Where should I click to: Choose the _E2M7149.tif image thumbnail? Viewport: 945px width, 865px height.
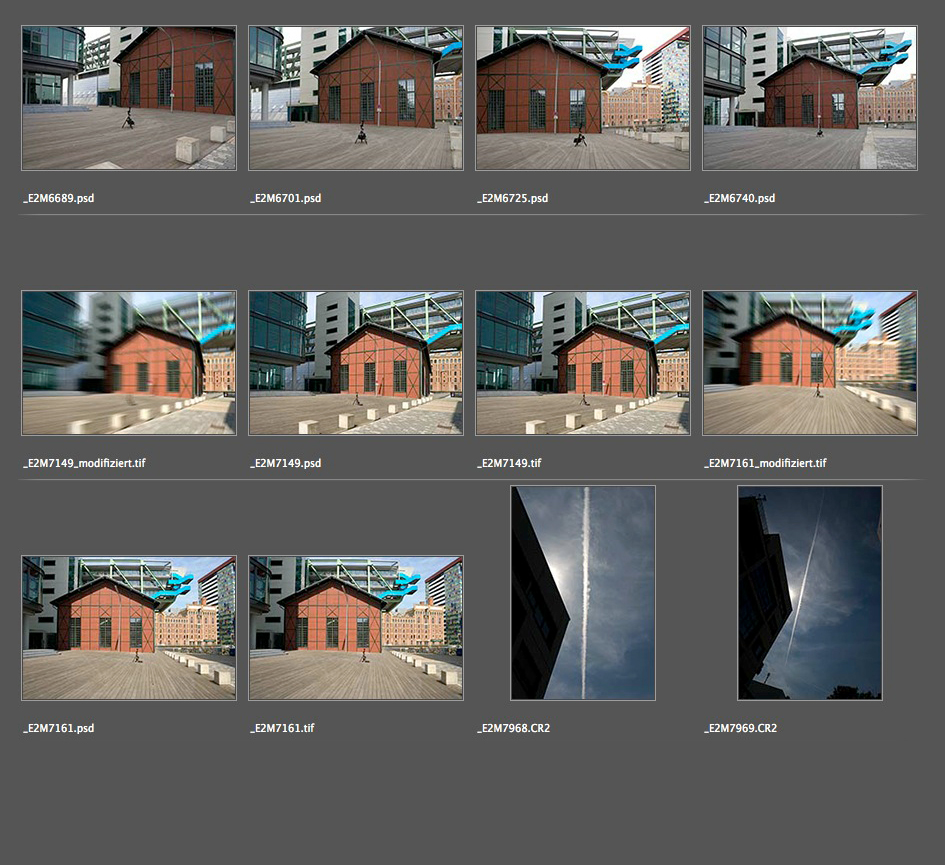583,363
